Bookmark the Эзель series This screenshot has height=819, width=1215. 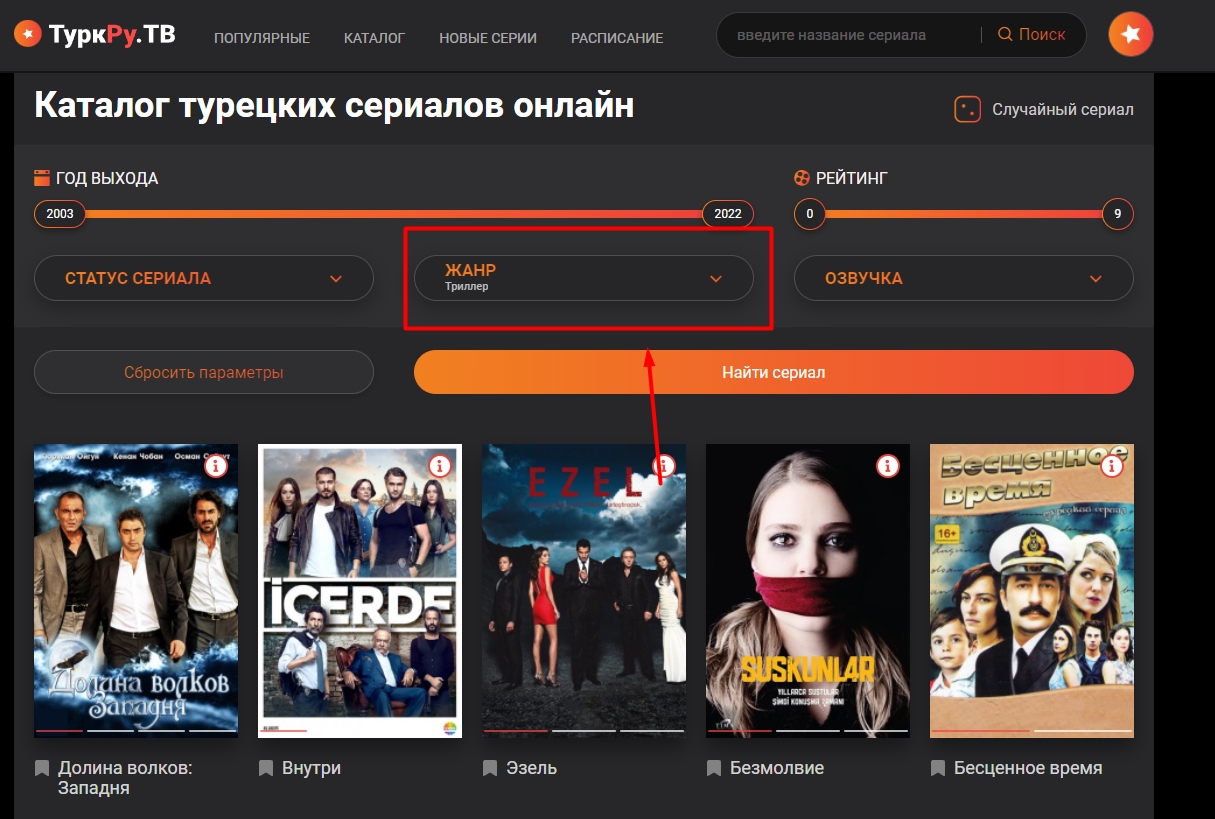(x=490, y=768)
